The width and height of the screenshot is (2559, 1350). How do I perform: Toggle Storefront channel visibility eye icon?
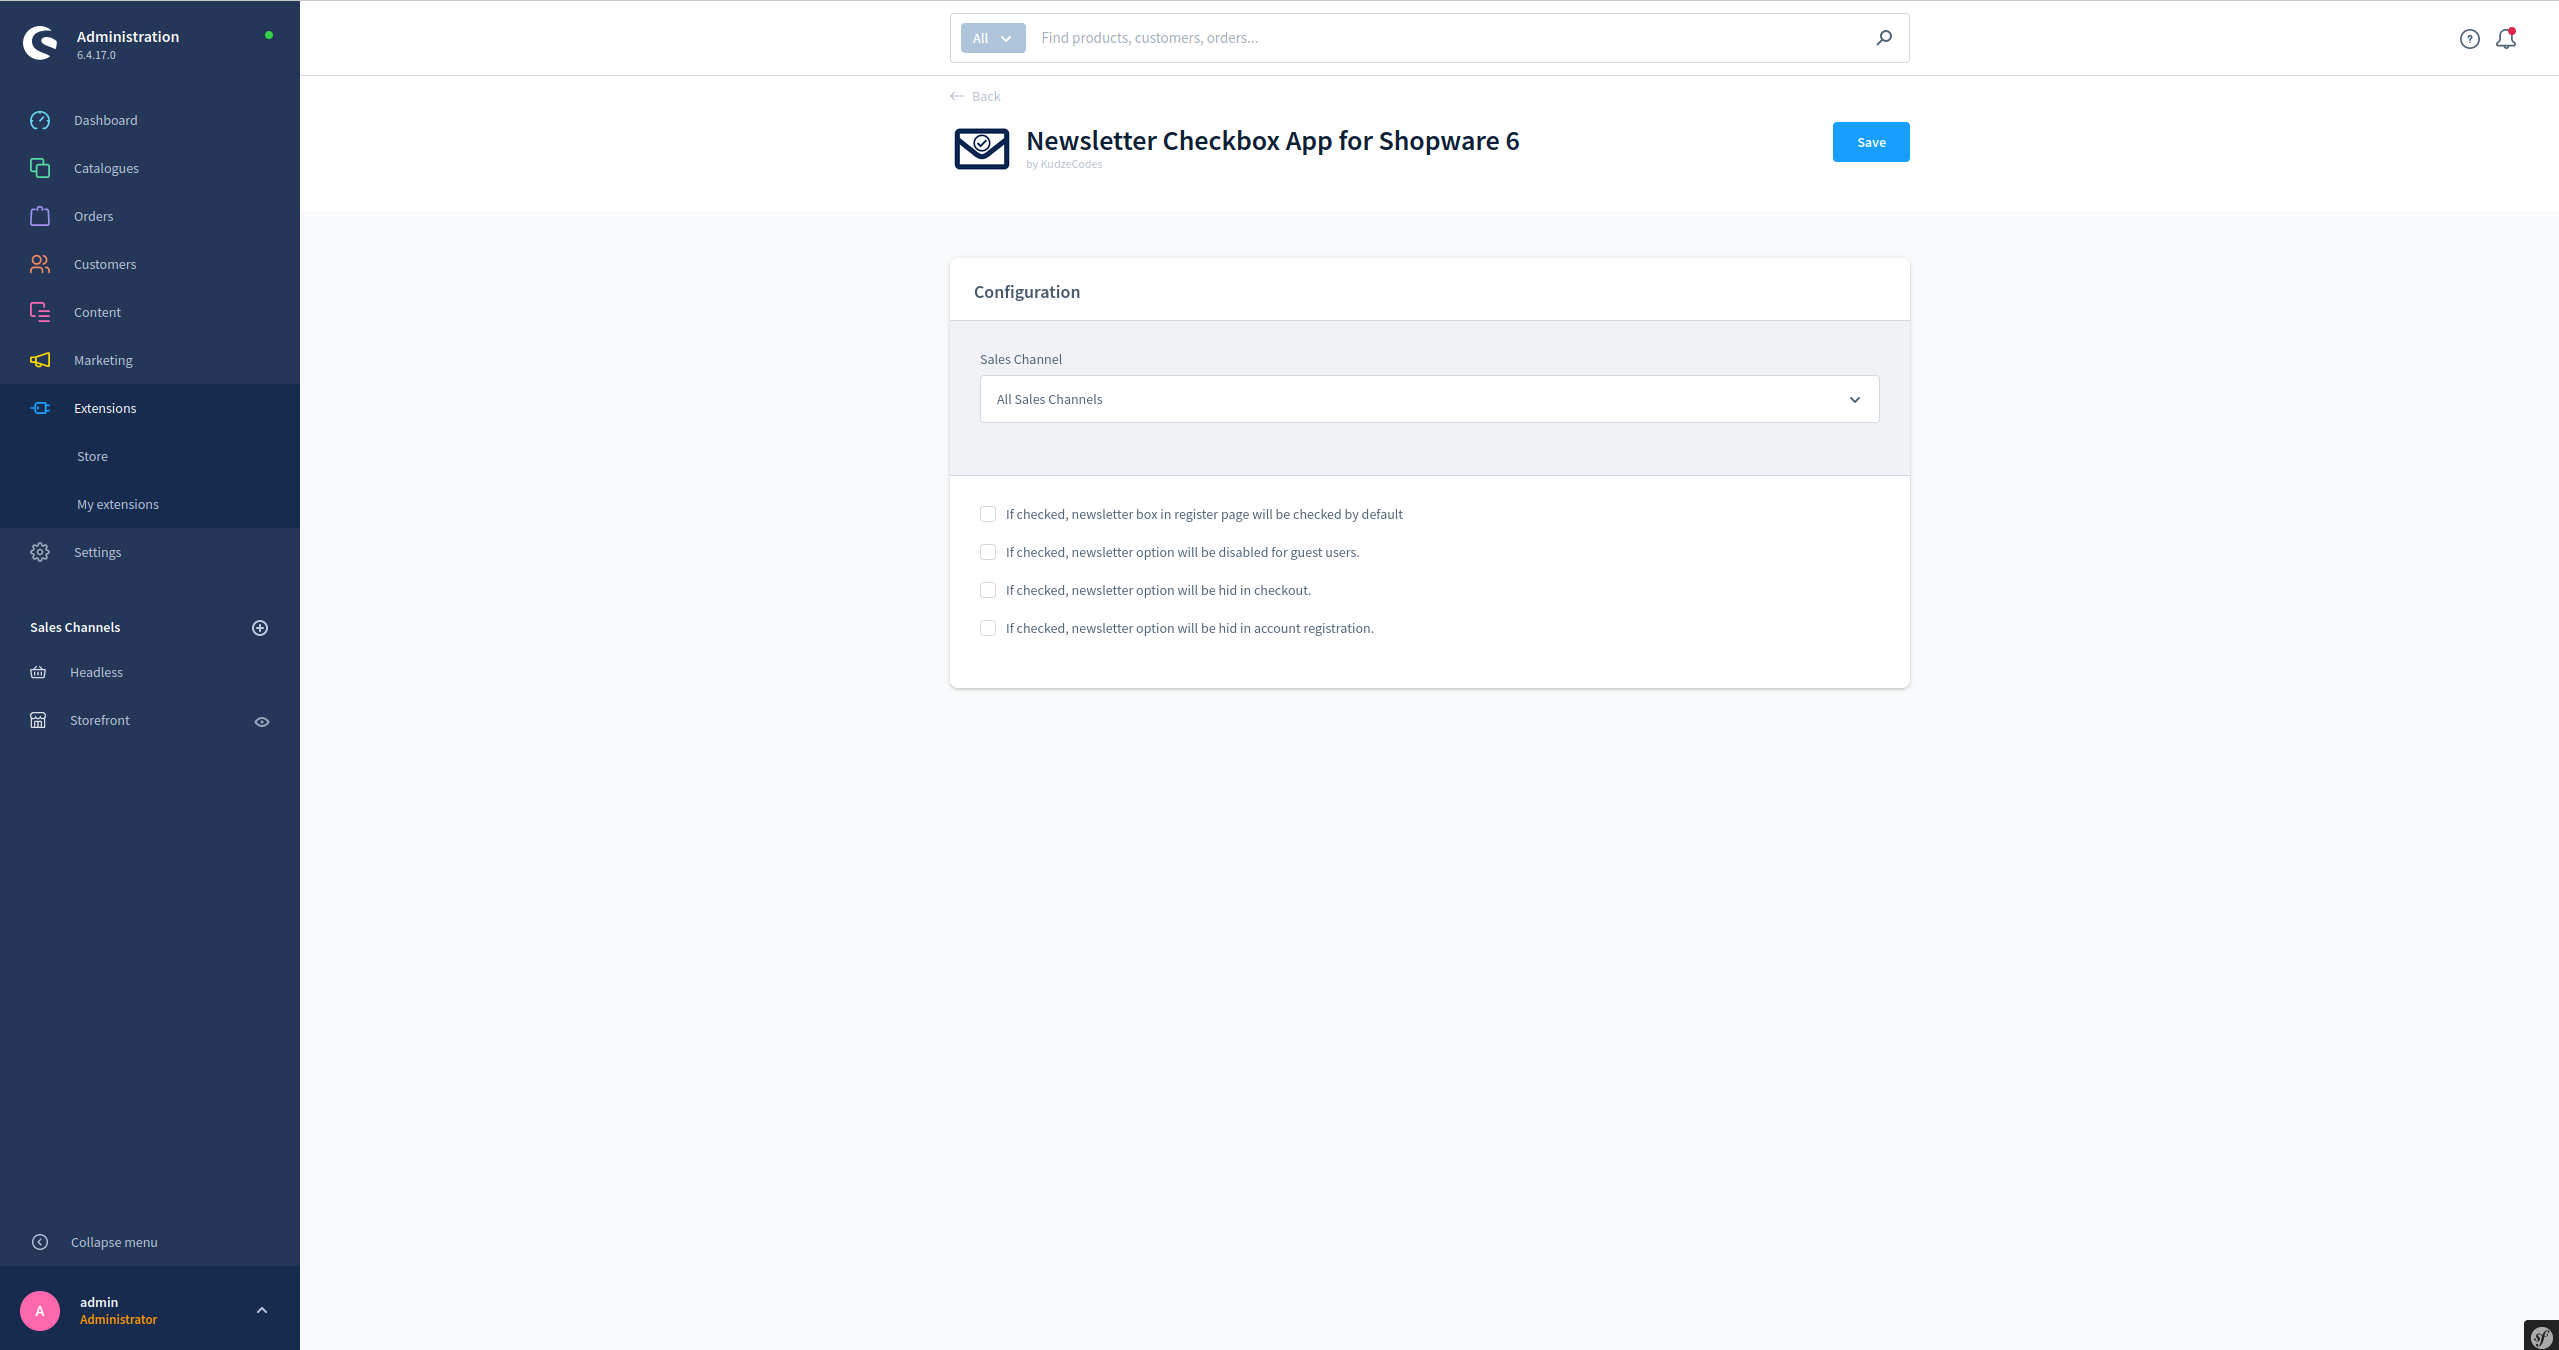click(261, 721)
